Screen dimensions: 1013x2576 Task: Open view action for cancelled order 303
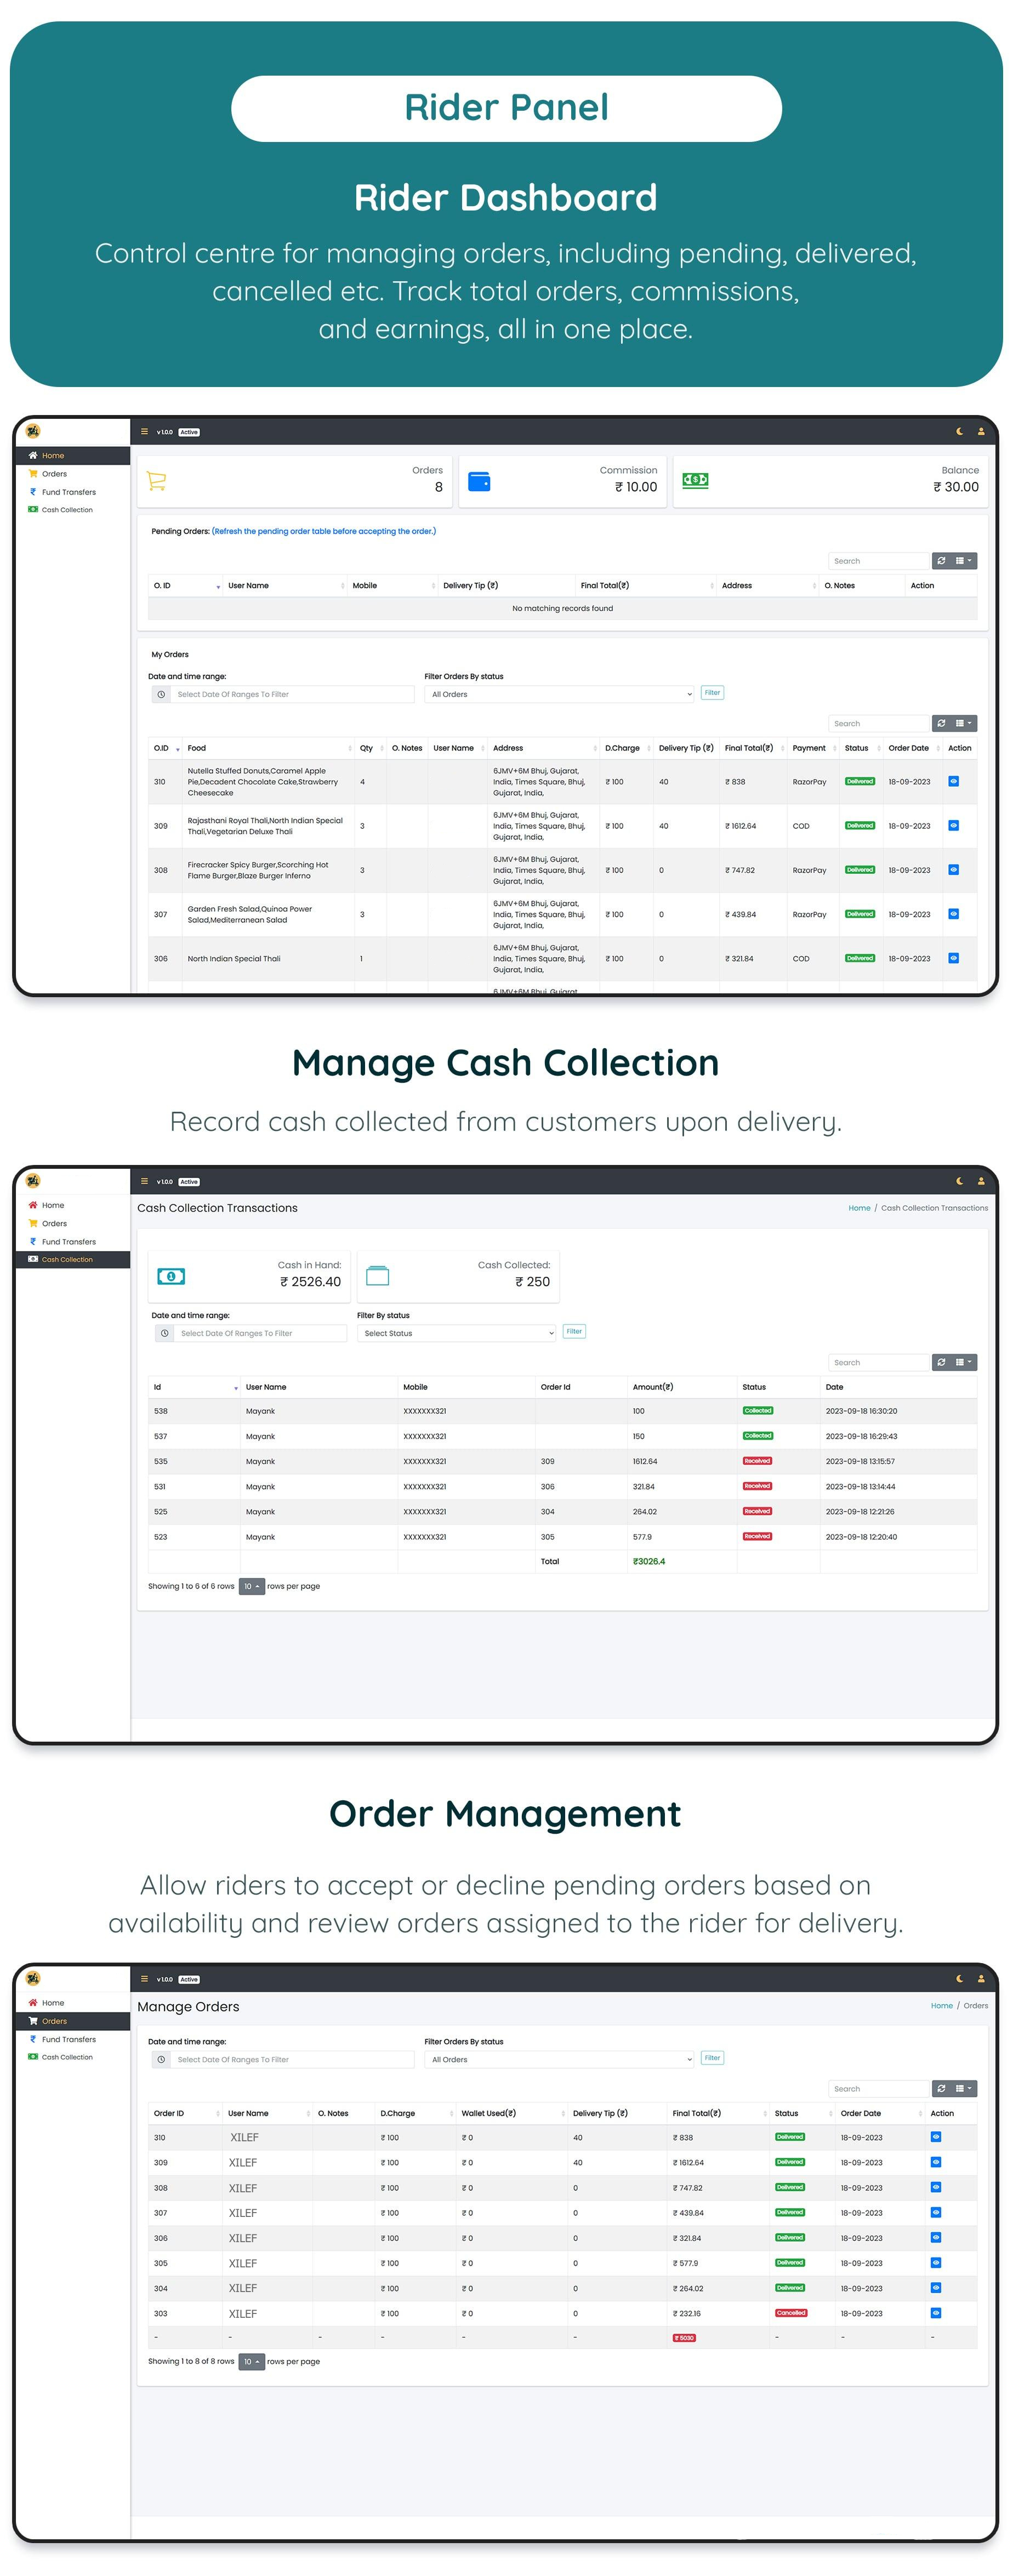(x=935, y=2312)
